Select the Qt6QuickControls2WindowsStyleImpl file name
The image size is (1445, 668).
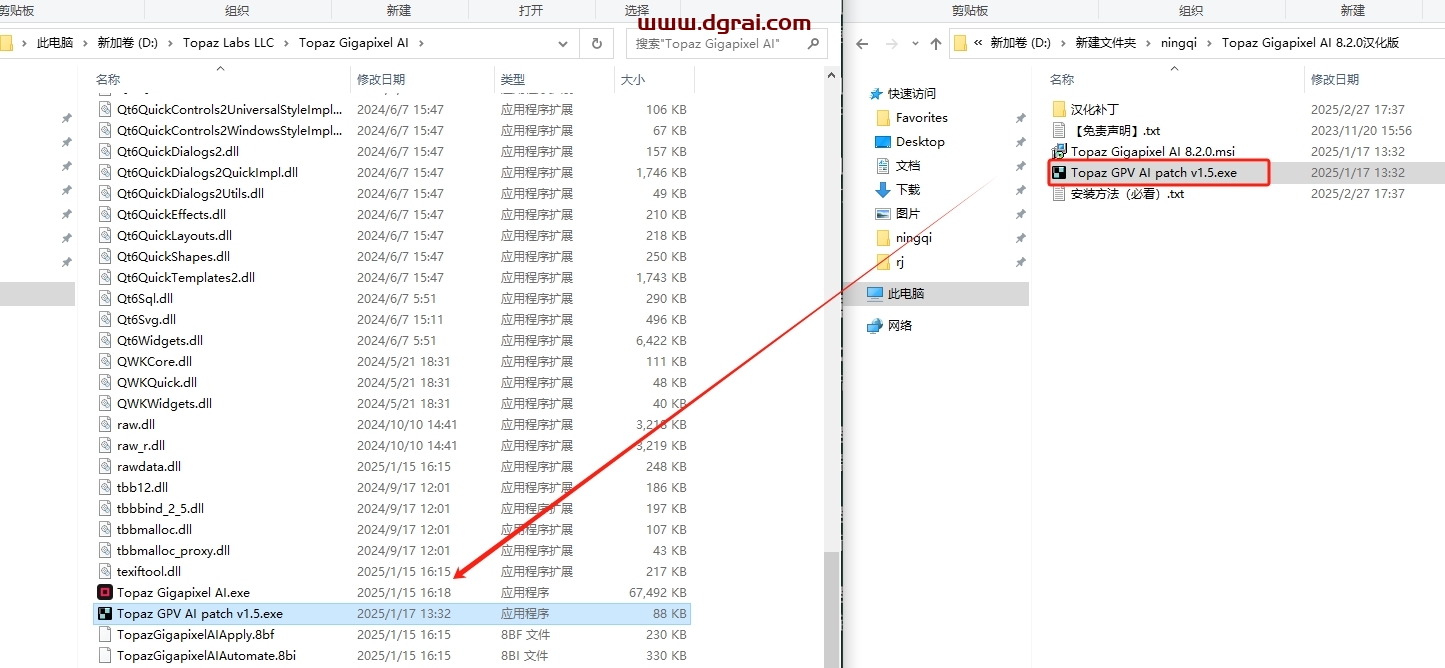click(x=229, y=131)
